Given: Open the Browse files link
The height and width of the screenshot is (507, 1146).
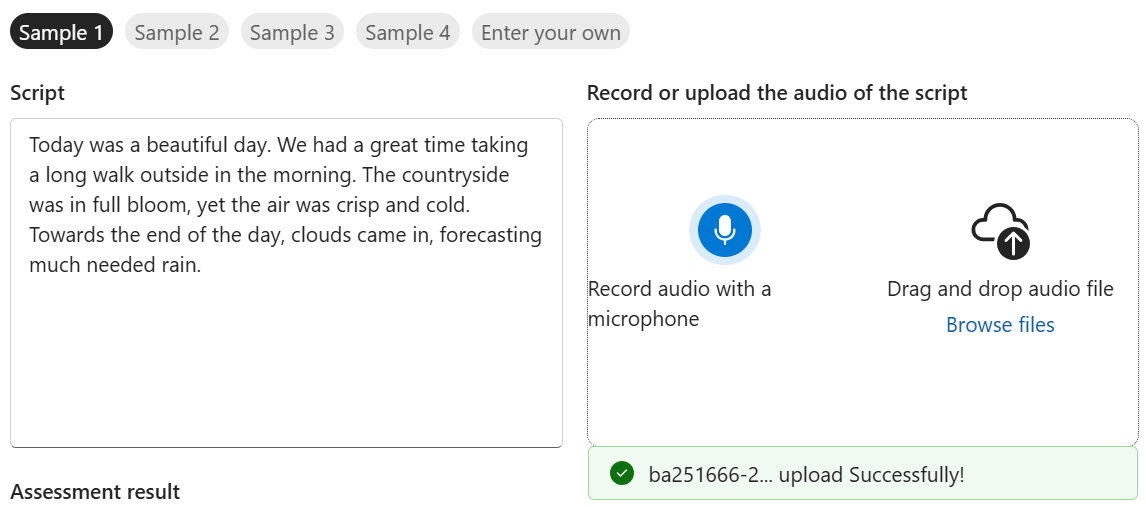Looking at the screenshot, I should [x=1000, y=325].
